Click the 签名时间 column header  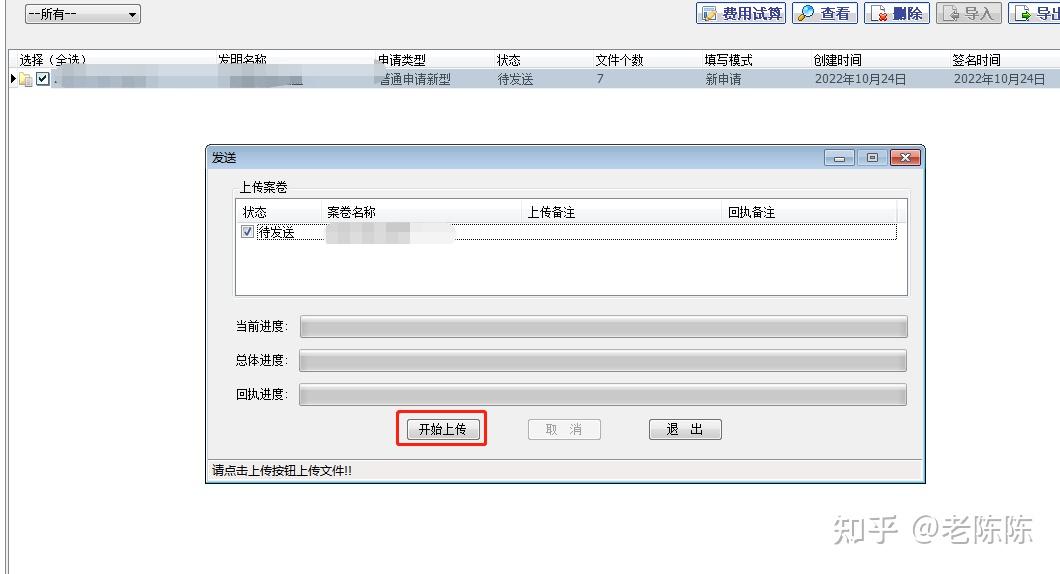click(976, 60)
